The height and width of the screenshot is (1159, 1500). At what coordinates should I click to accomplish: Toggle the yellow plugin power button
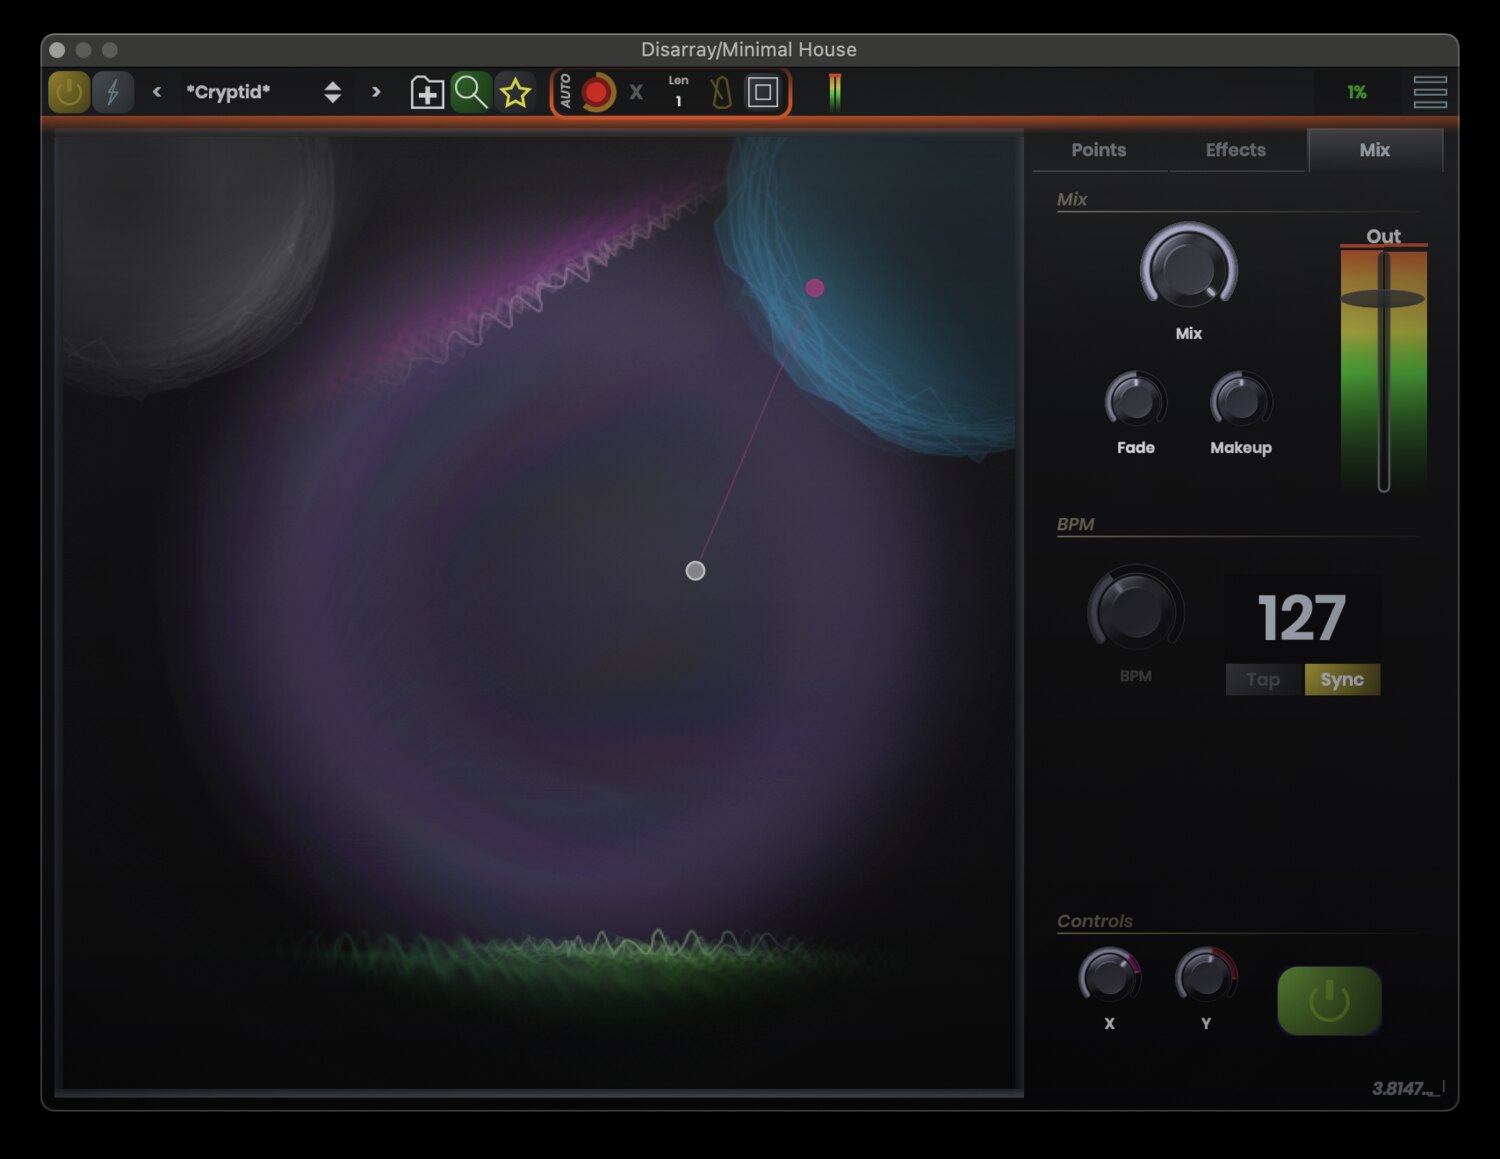[x=69, y=93]
